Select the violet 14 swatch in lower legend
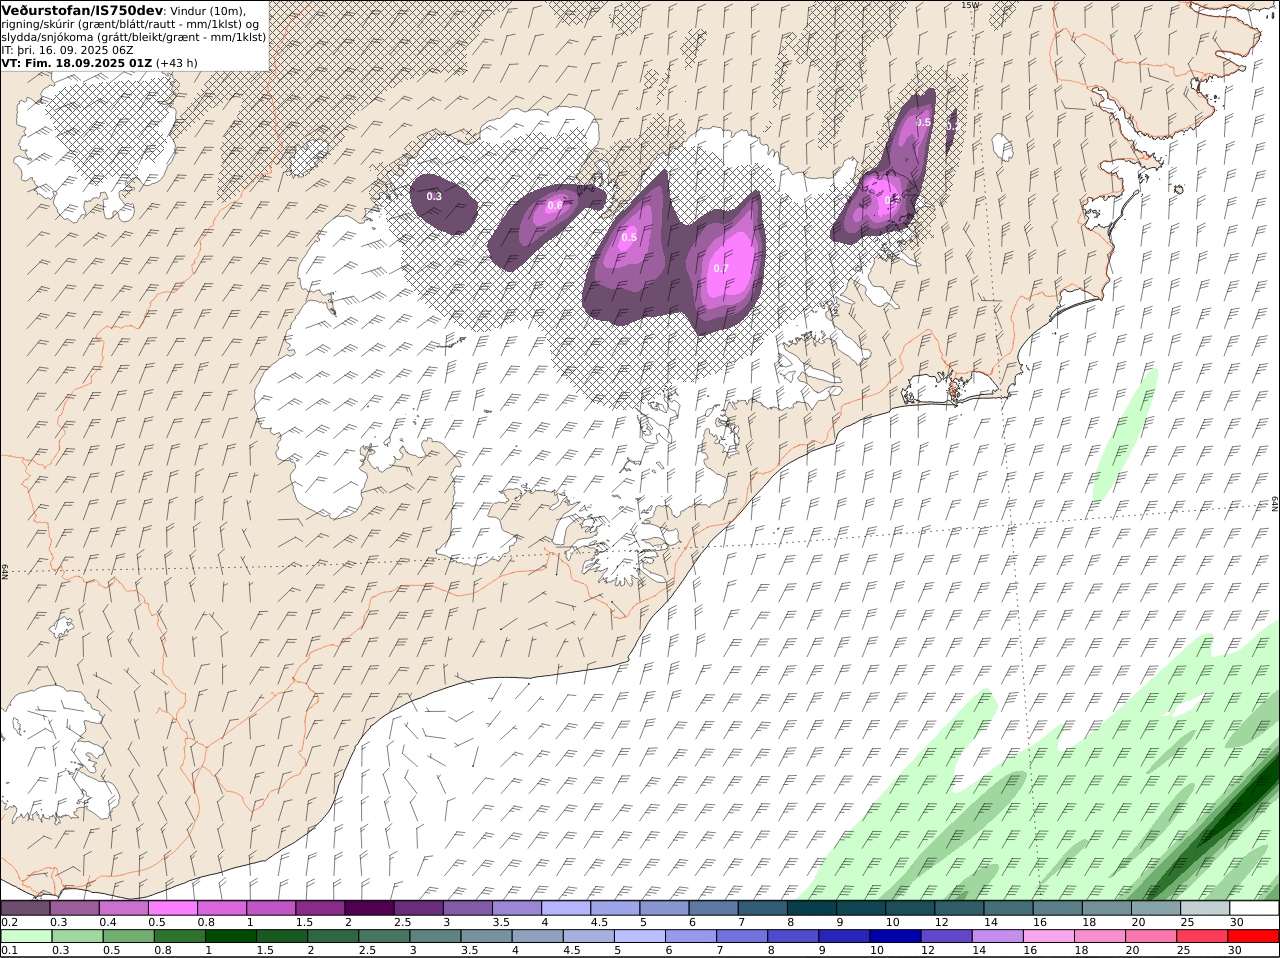 click(997, 936)
